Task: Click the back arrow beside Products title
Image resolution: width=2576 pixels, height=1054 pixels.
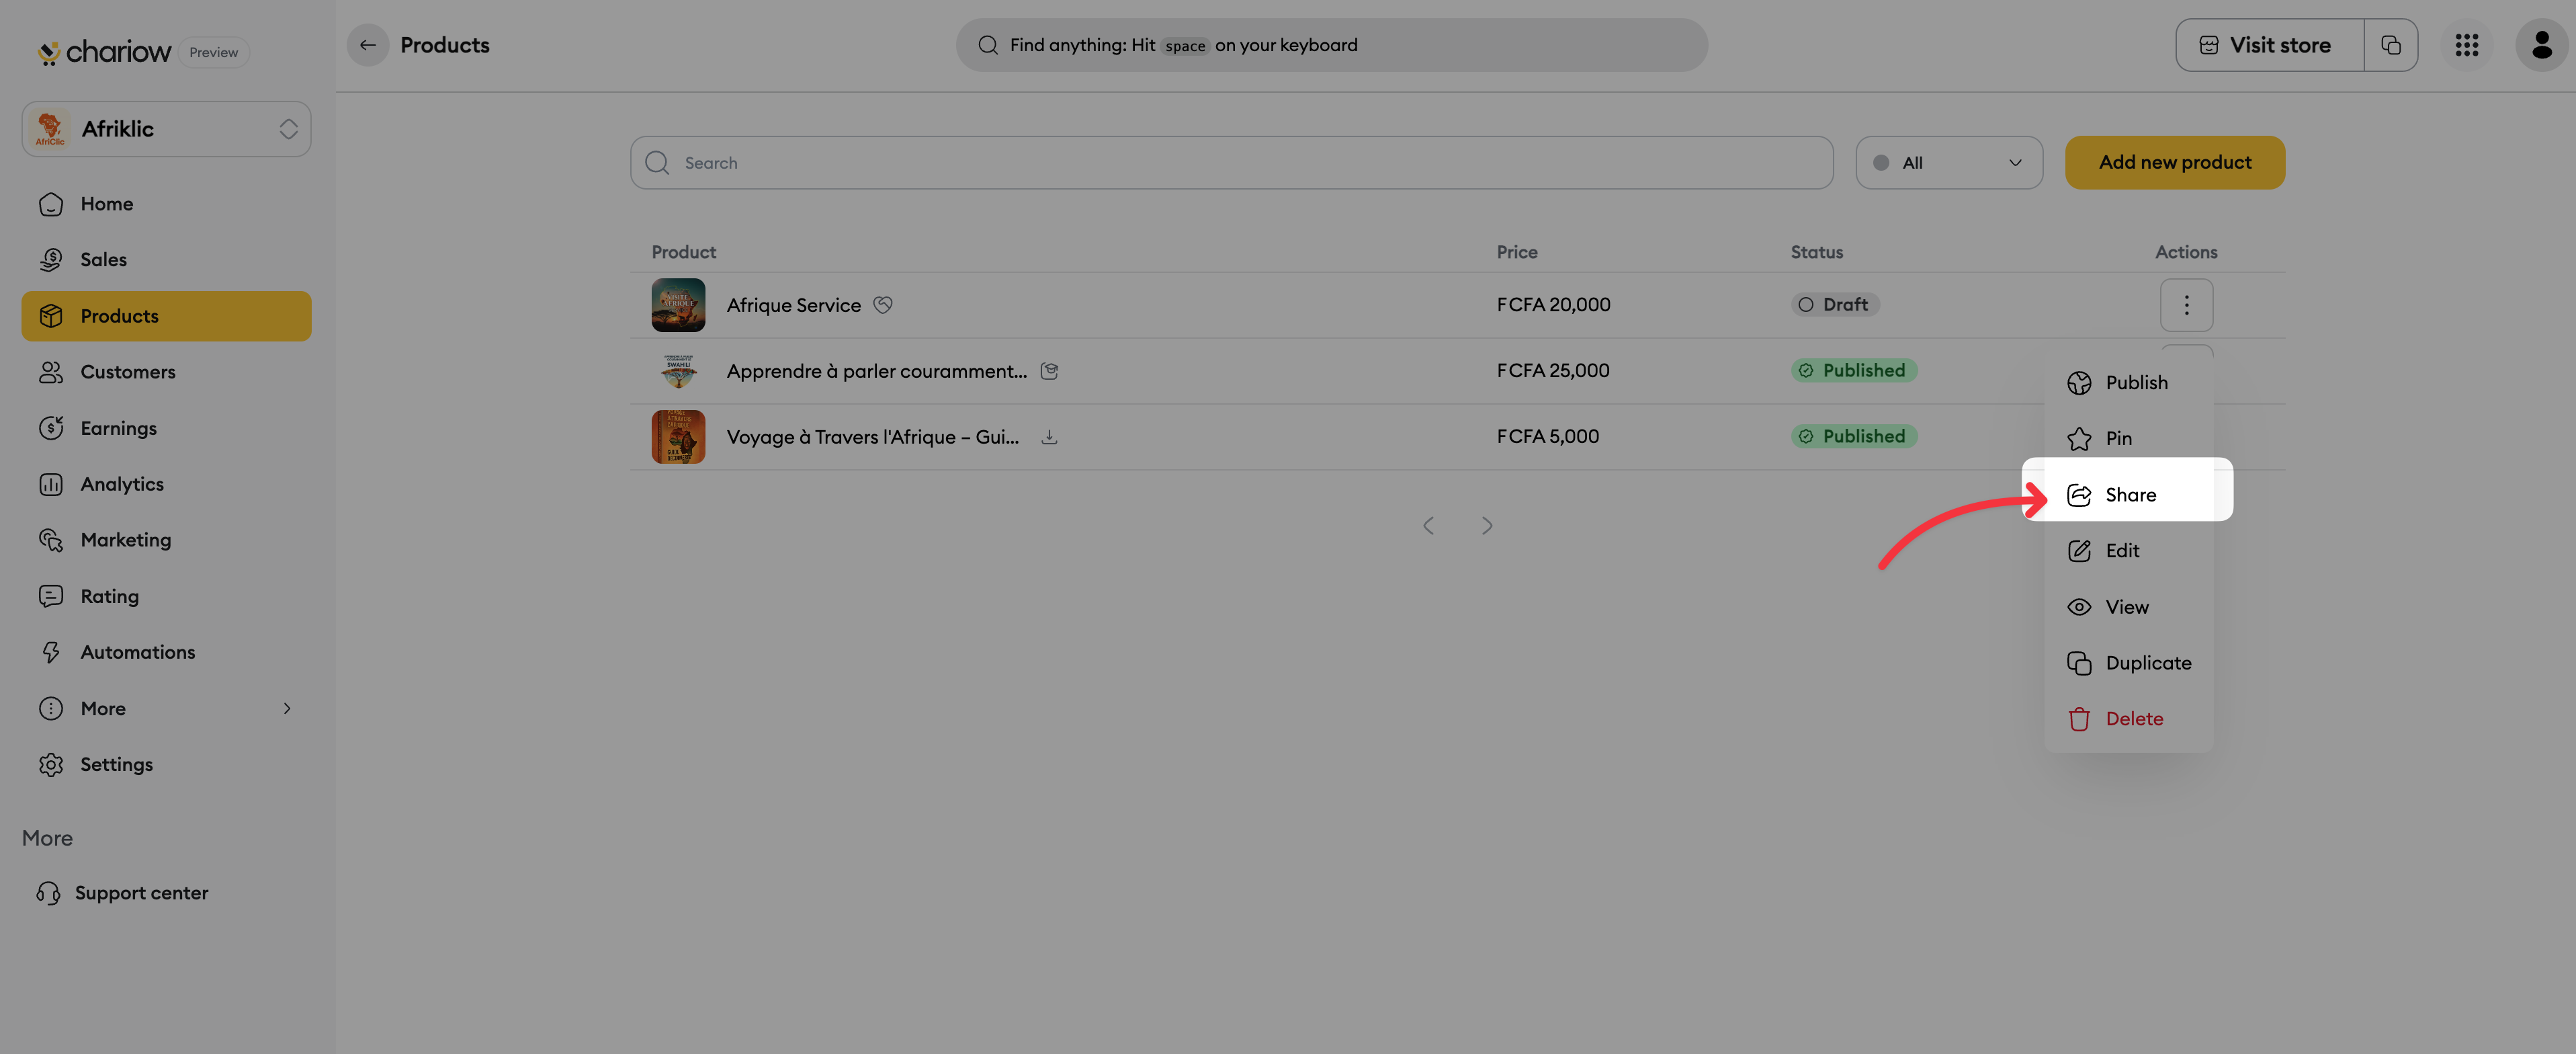Action: [367, 45]
